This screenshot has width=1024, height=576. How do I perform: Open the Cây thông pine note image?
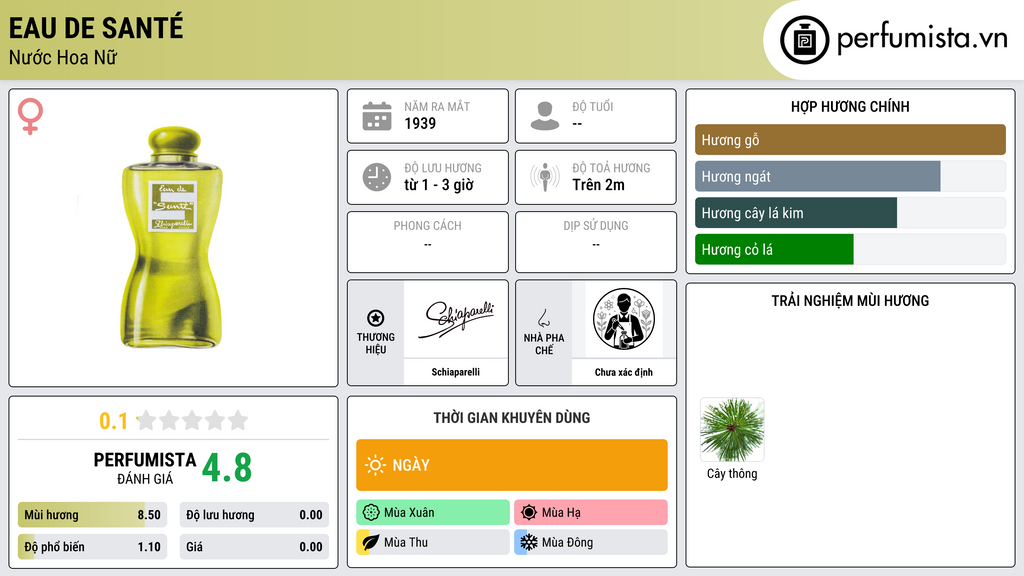click(732, 430)
